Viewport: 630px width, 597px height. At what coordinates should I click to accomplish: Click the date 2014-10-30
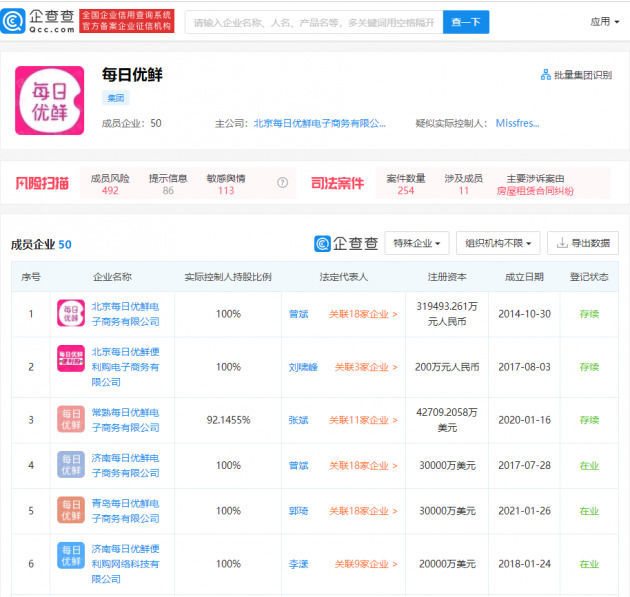[x=524, y=314]
